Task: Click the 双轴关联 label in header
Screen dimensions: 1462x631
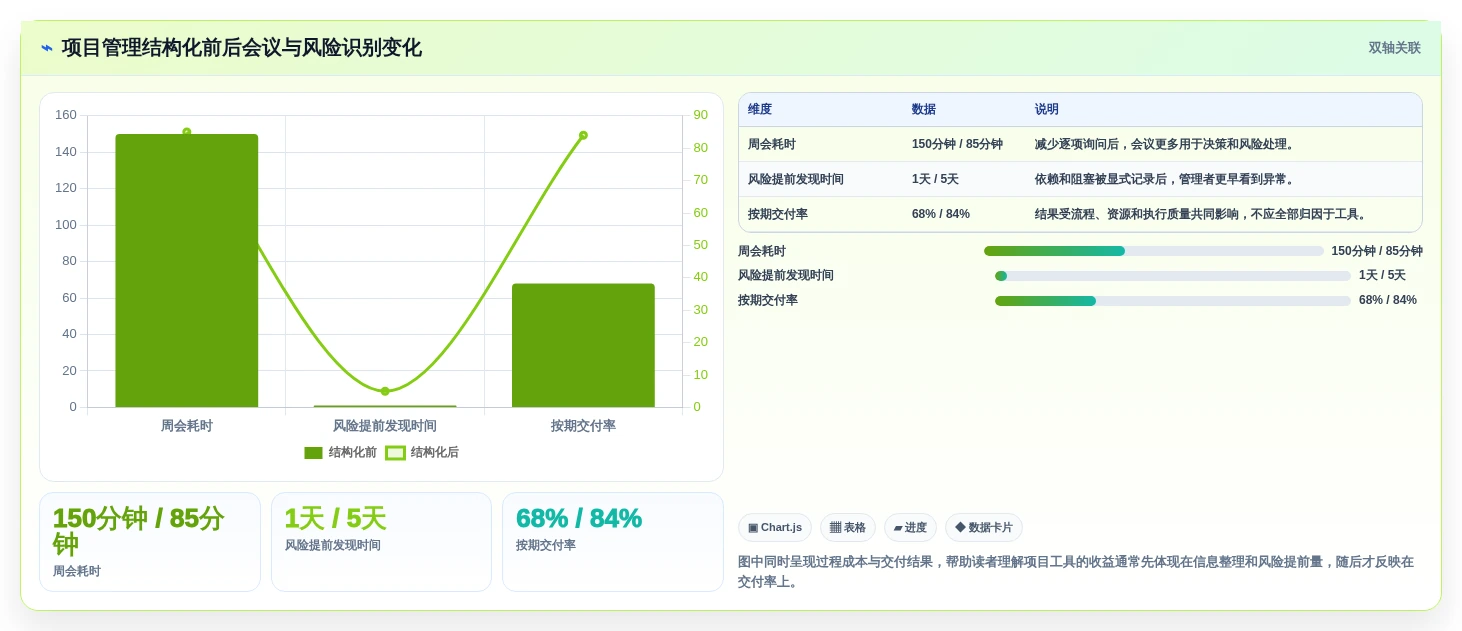Action: pyautogui.click(x=1394, y=48)
